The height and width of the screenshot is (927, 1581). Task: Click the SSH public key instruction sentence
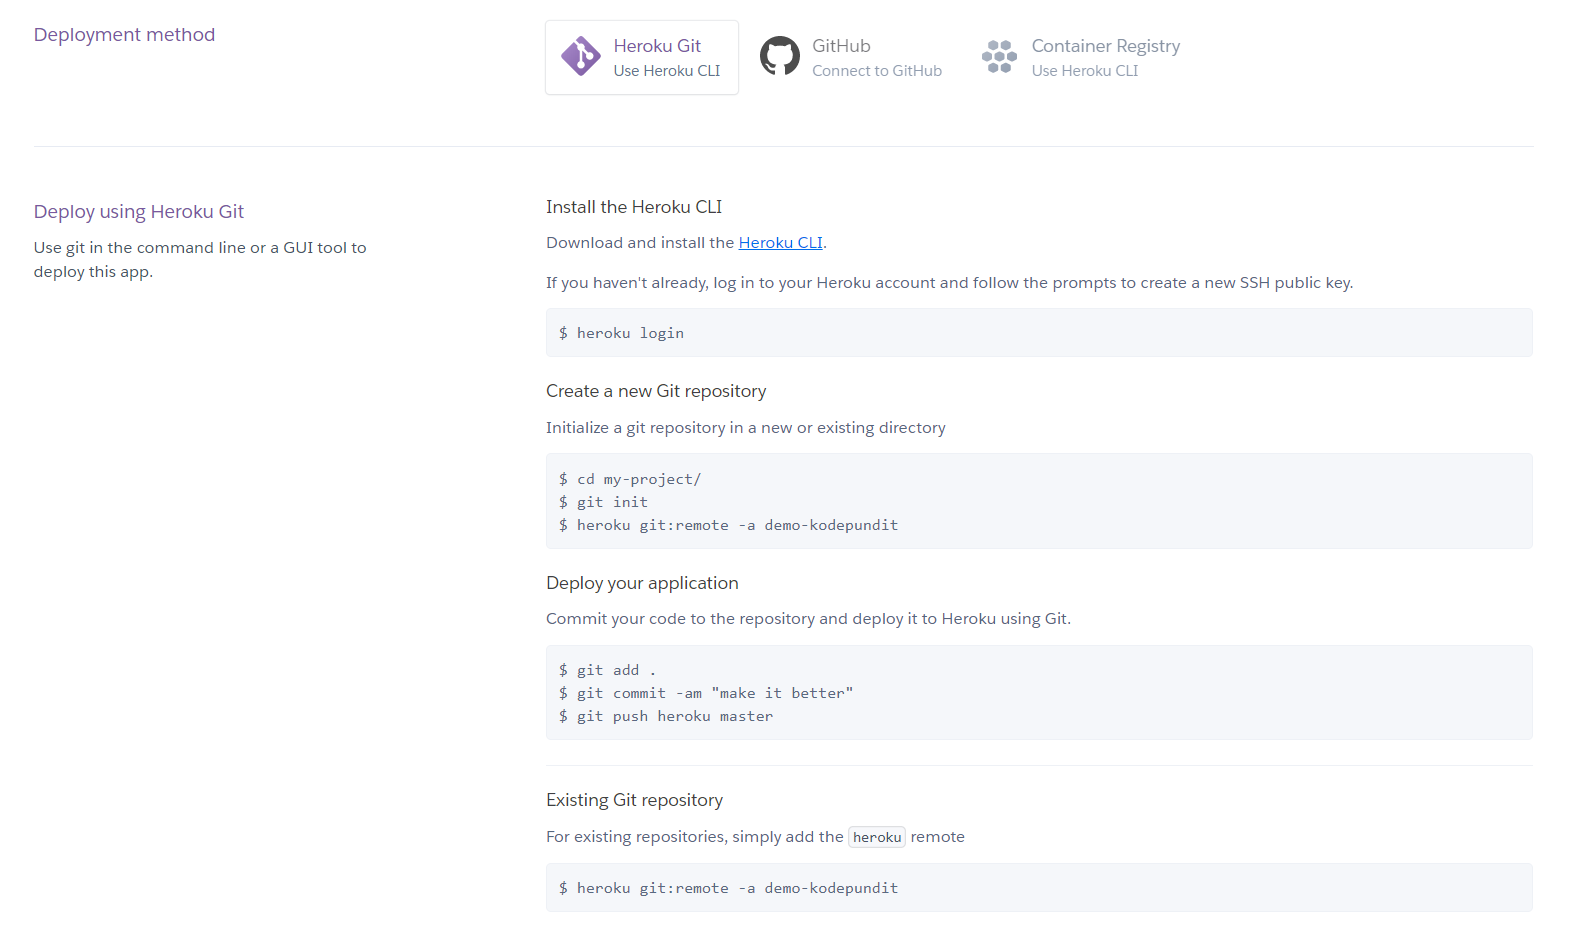click(949, 283)
